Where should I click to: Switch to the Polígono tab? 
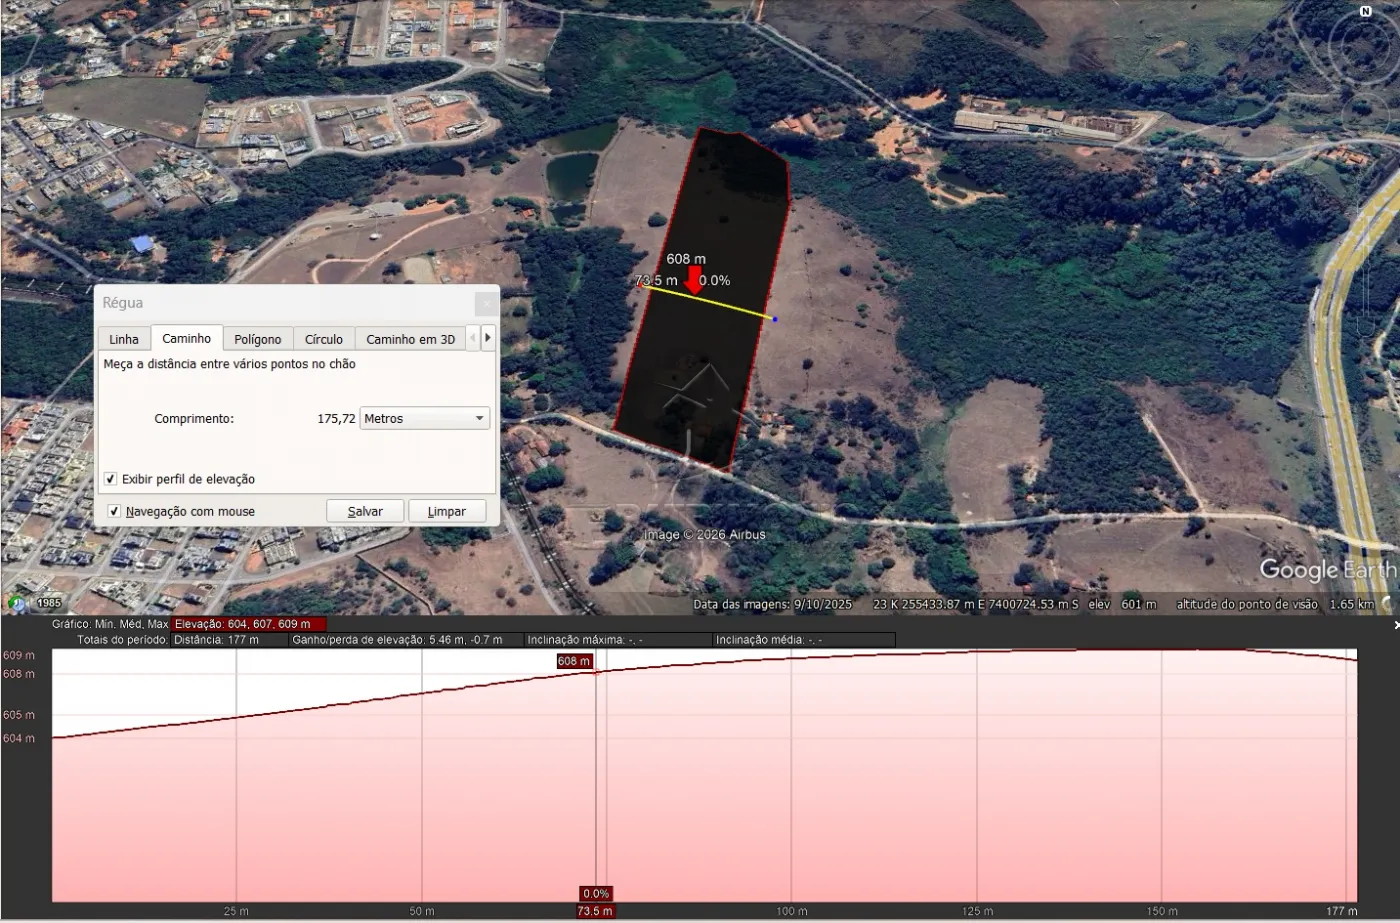pyautogui.click(x=258, y=339)
